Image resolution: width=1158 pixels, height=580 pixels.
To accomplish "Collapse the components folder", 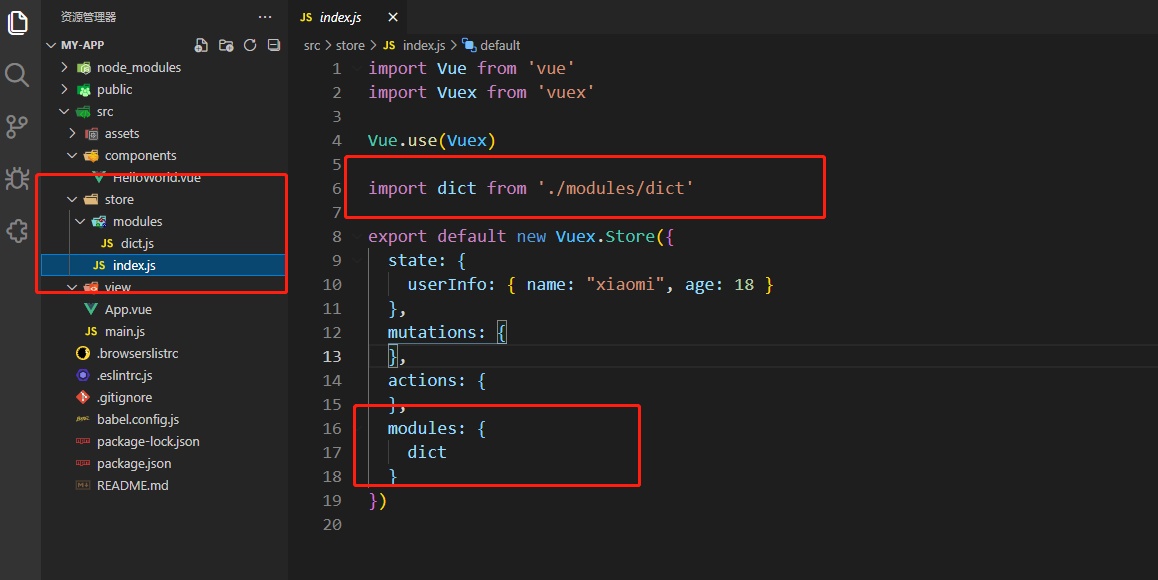I will pyautogui.click(x=71, y=155).
